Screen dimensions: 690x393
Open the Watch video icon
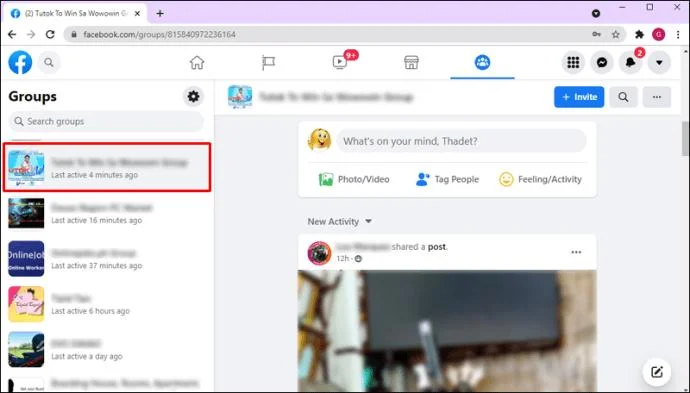coord(340,62)
